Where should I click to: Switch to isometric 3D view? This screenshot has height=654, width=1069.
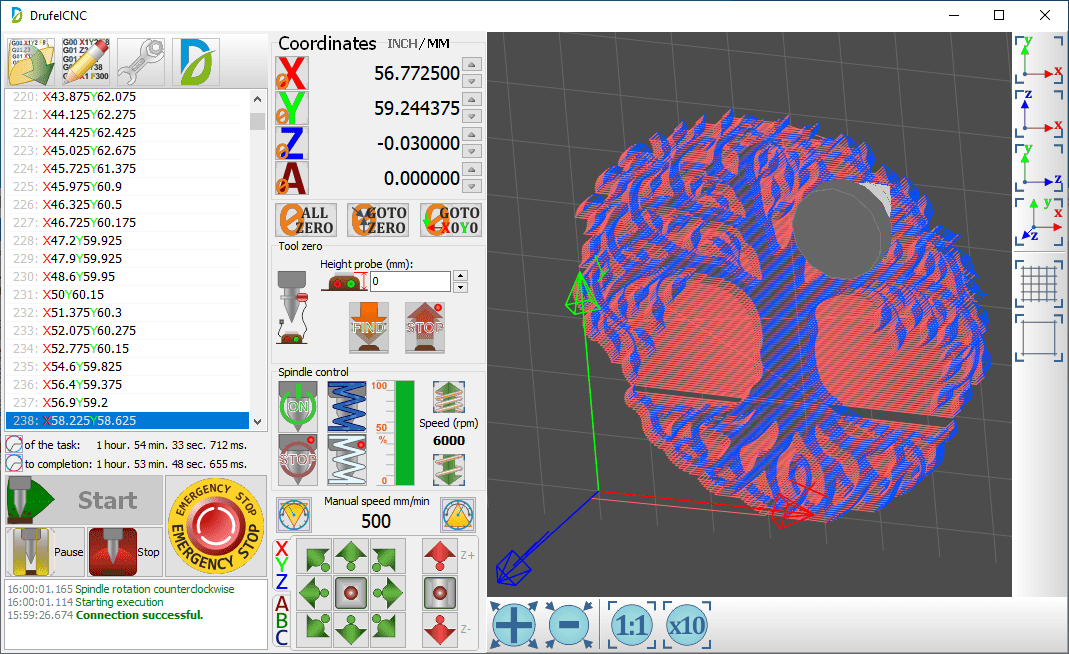[x=1039, y=221]
